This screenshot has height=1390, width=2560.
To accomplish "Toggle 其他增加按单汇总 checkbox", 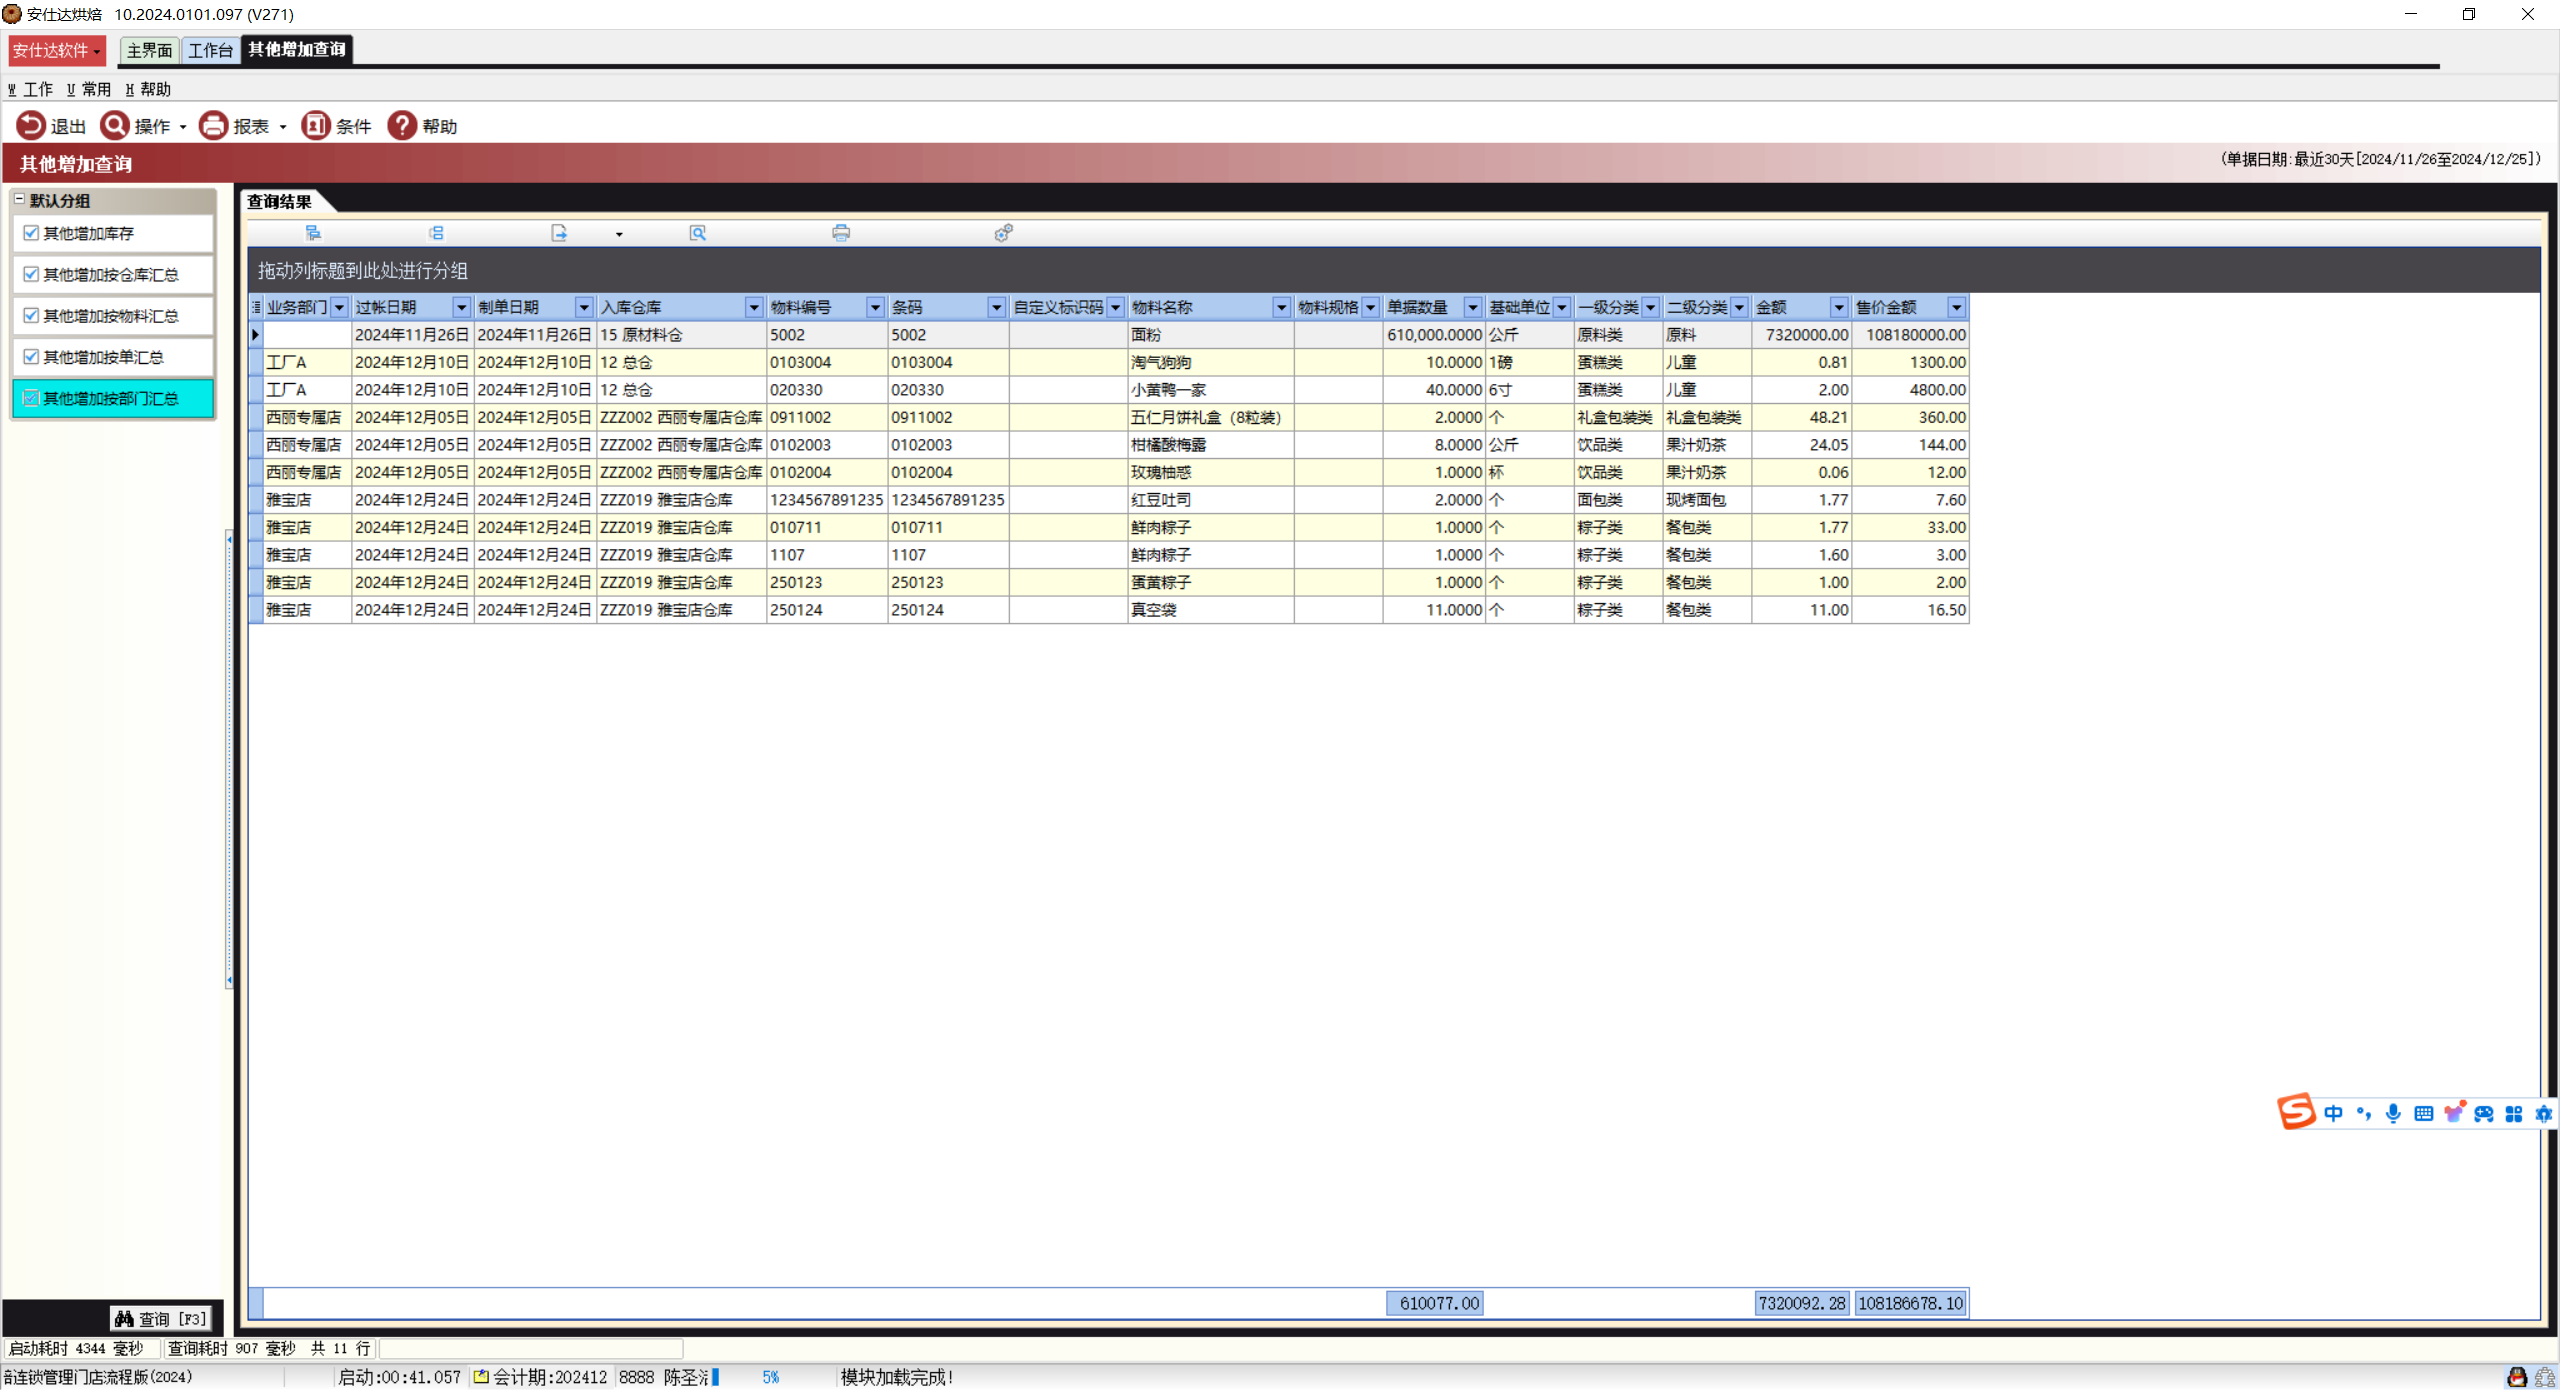I will tap(31, 357).
